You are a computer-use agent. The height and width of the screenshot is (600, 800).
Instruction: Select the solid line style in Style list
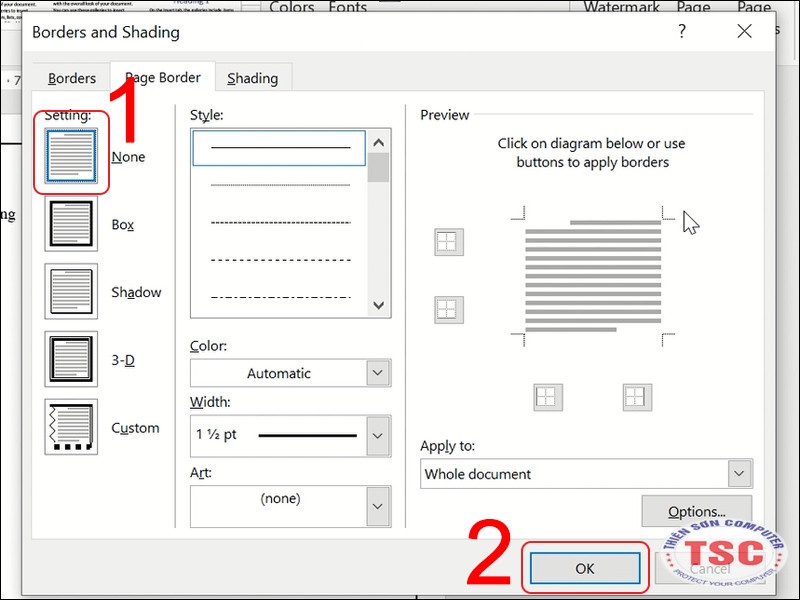click(x=279, y=148)
